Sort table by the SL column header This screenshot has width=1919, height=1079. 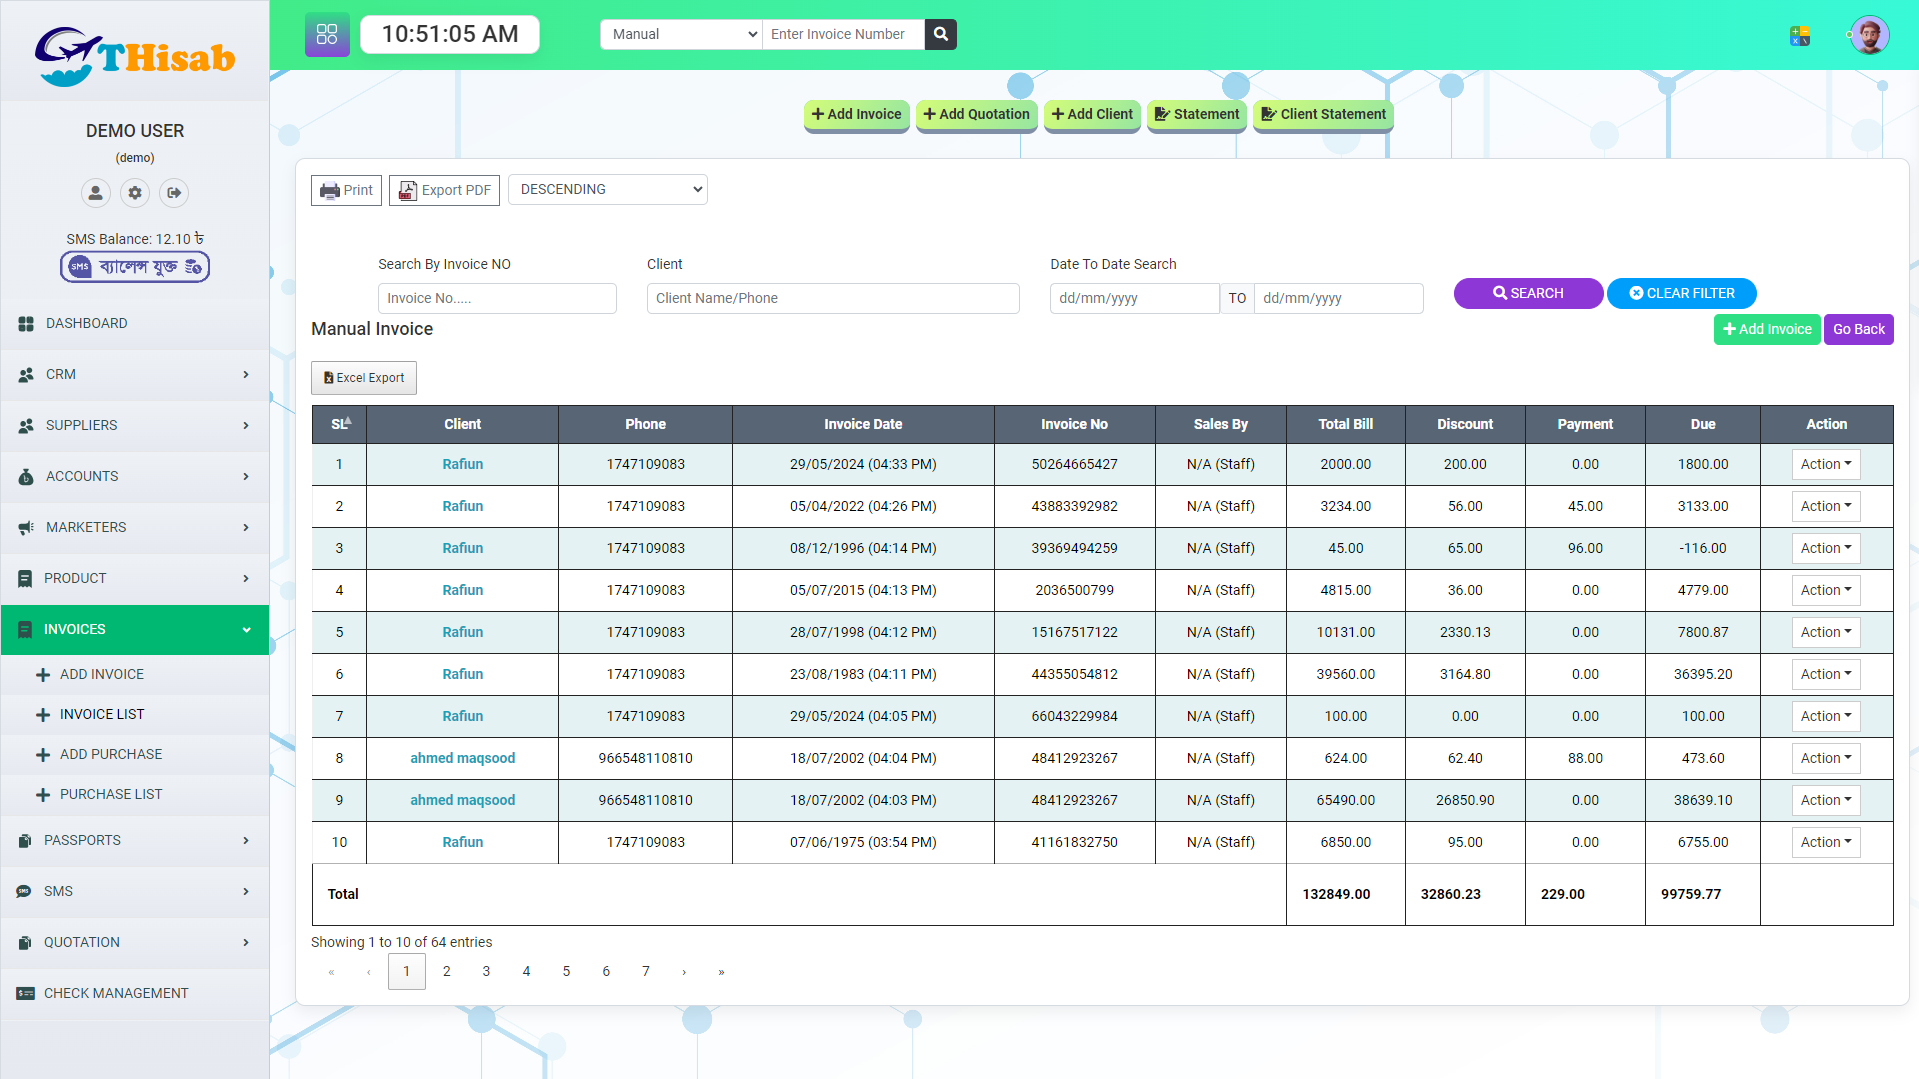340,424
